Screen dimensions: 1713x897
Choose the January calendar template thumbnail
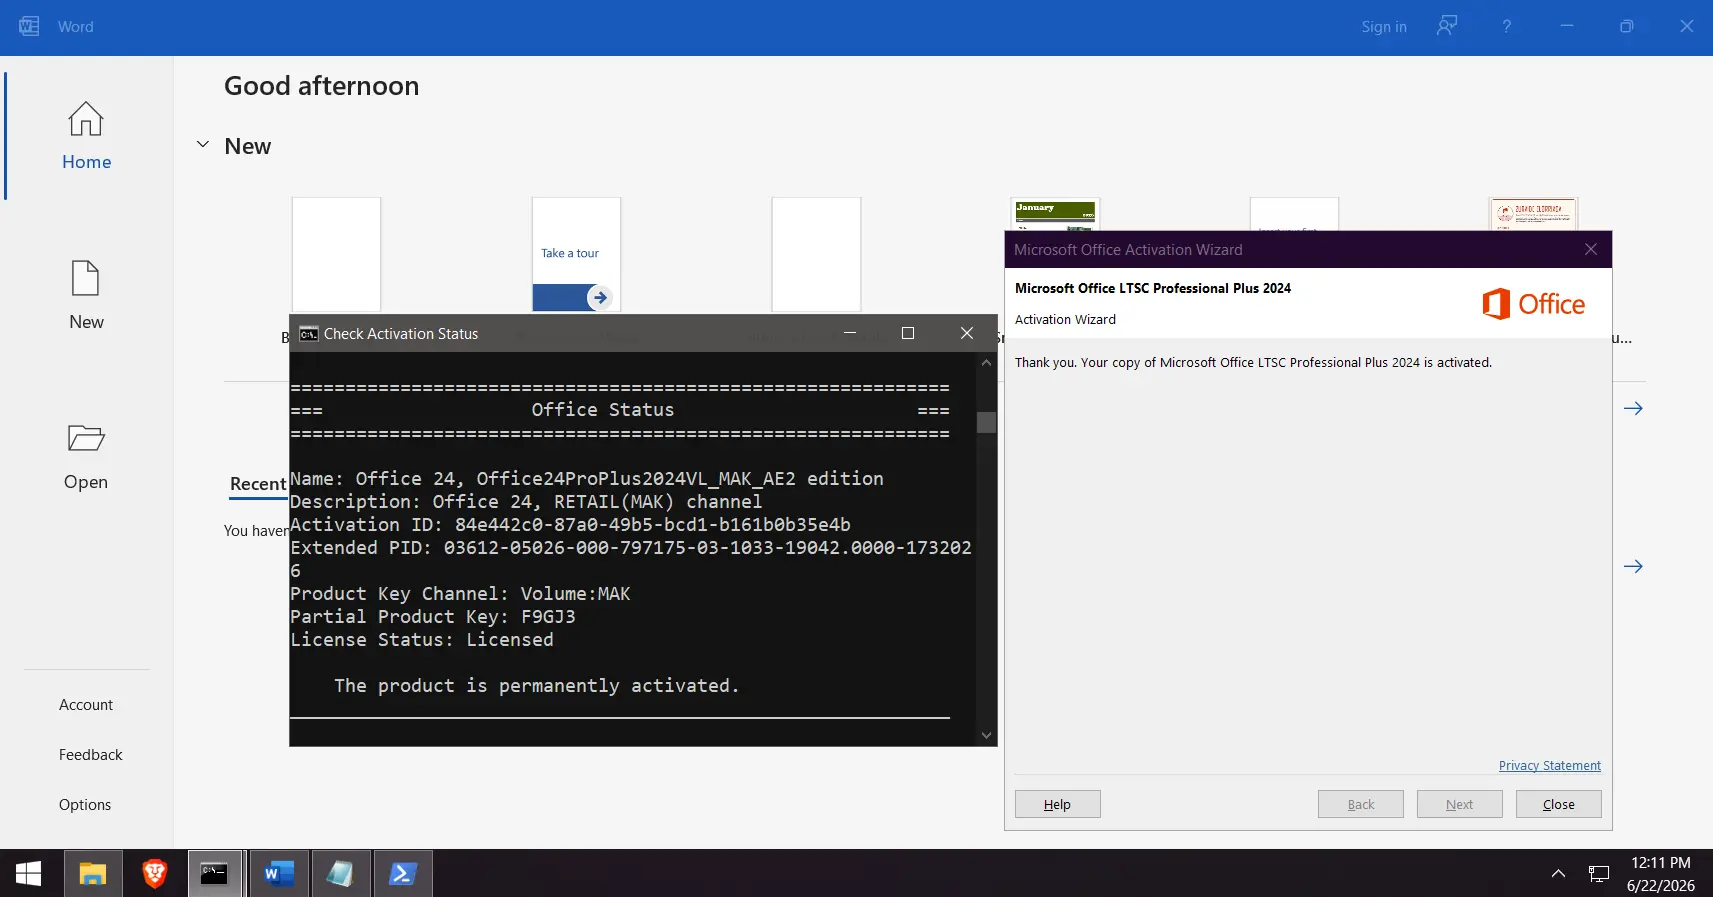(1055, 214)
